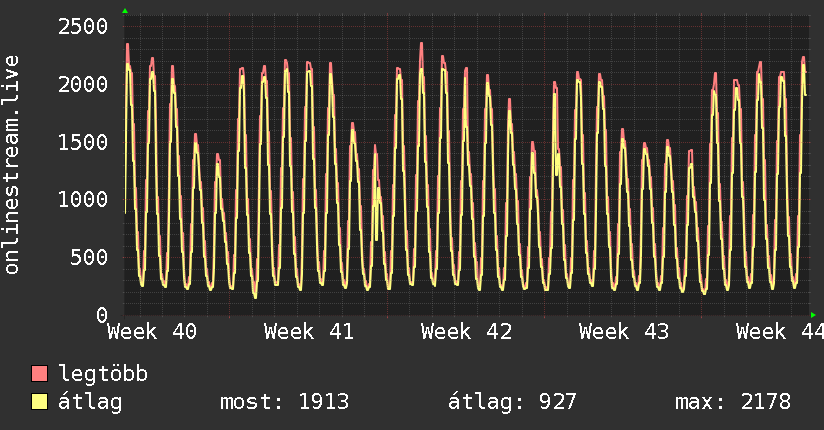
Task: Click the 1000 y-axis tick label
Action: point(83,199)
